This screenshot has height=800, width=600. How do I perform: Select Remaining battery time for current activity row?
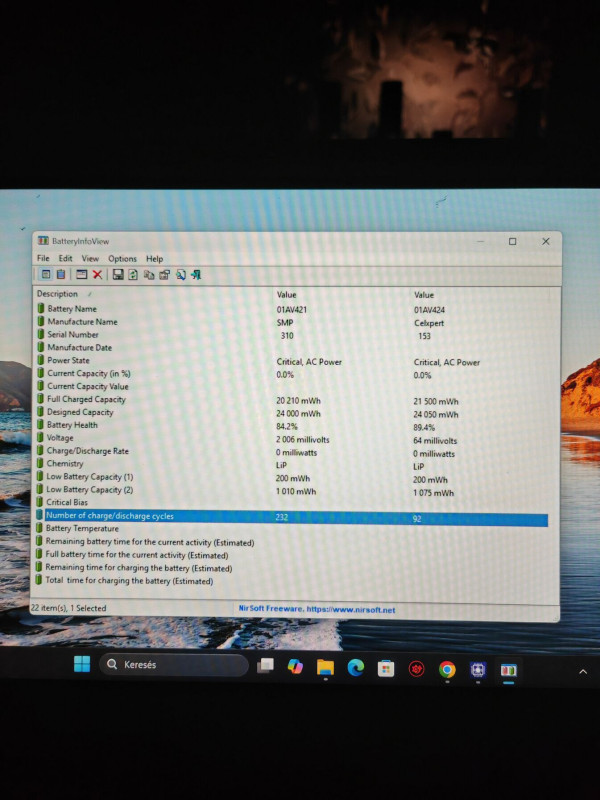coord(292,542)
